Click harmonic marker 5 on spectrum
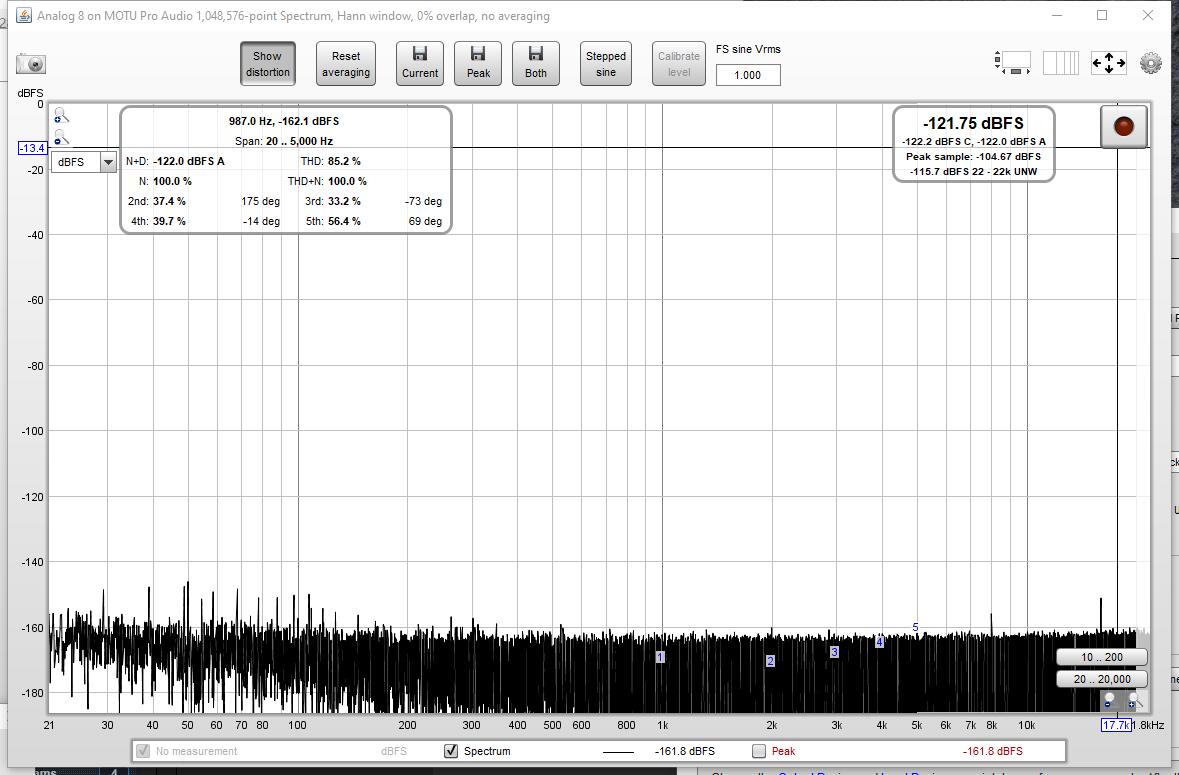This screenshot has height=775, width=1179. (915, 627)
